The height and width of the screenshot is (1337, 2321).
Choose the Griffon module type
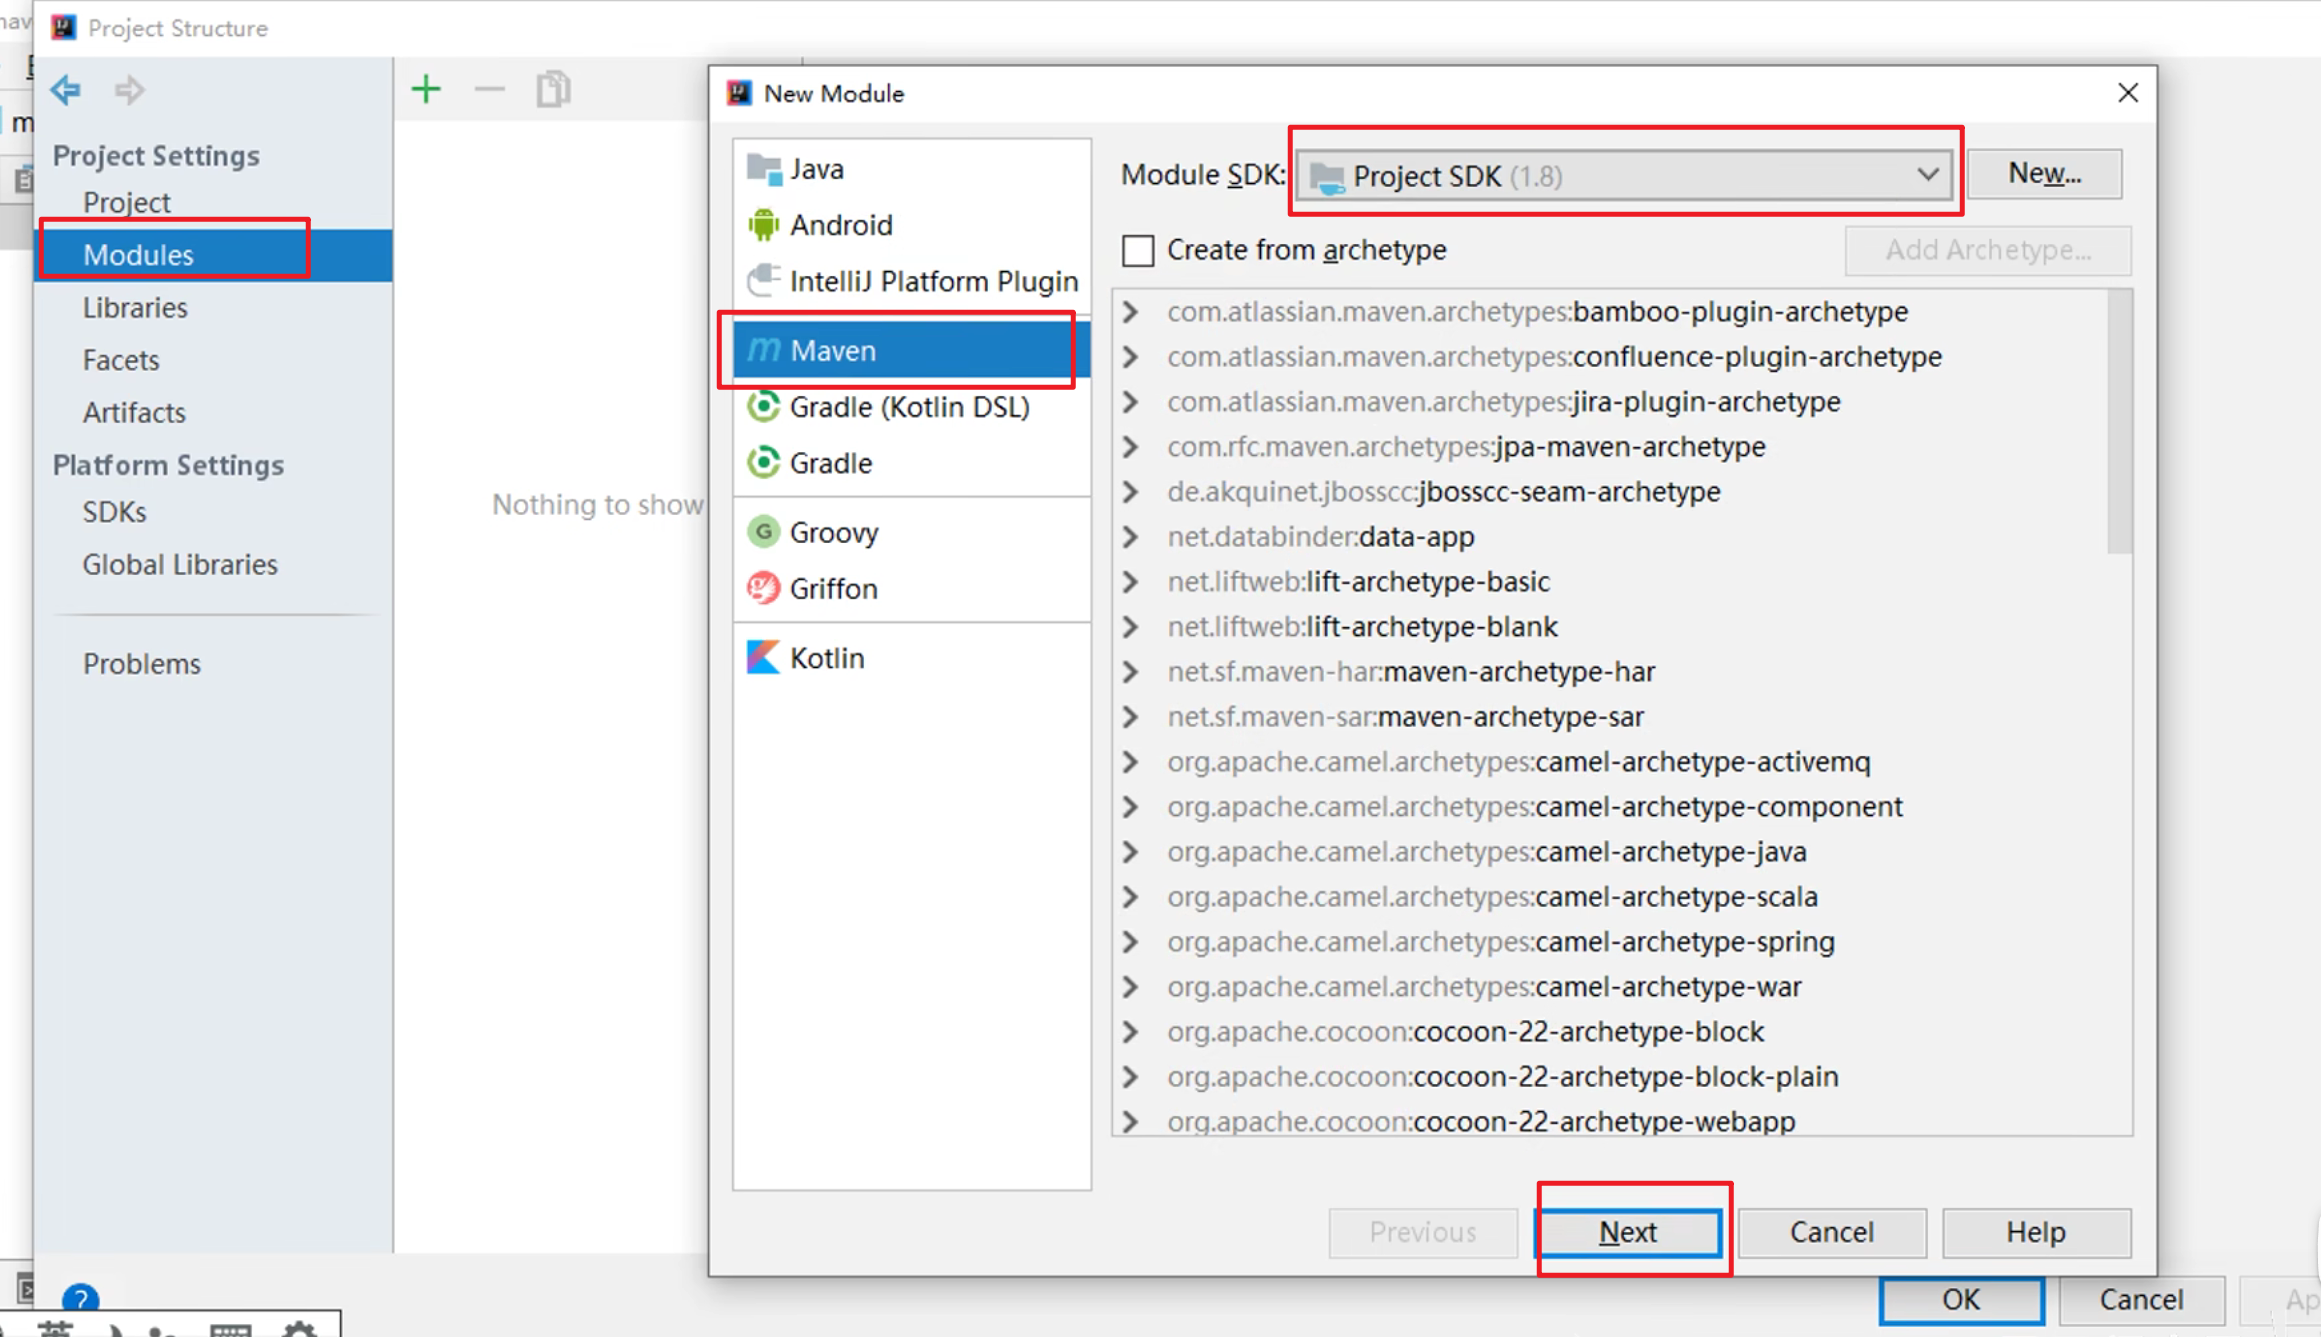[833, 588]
